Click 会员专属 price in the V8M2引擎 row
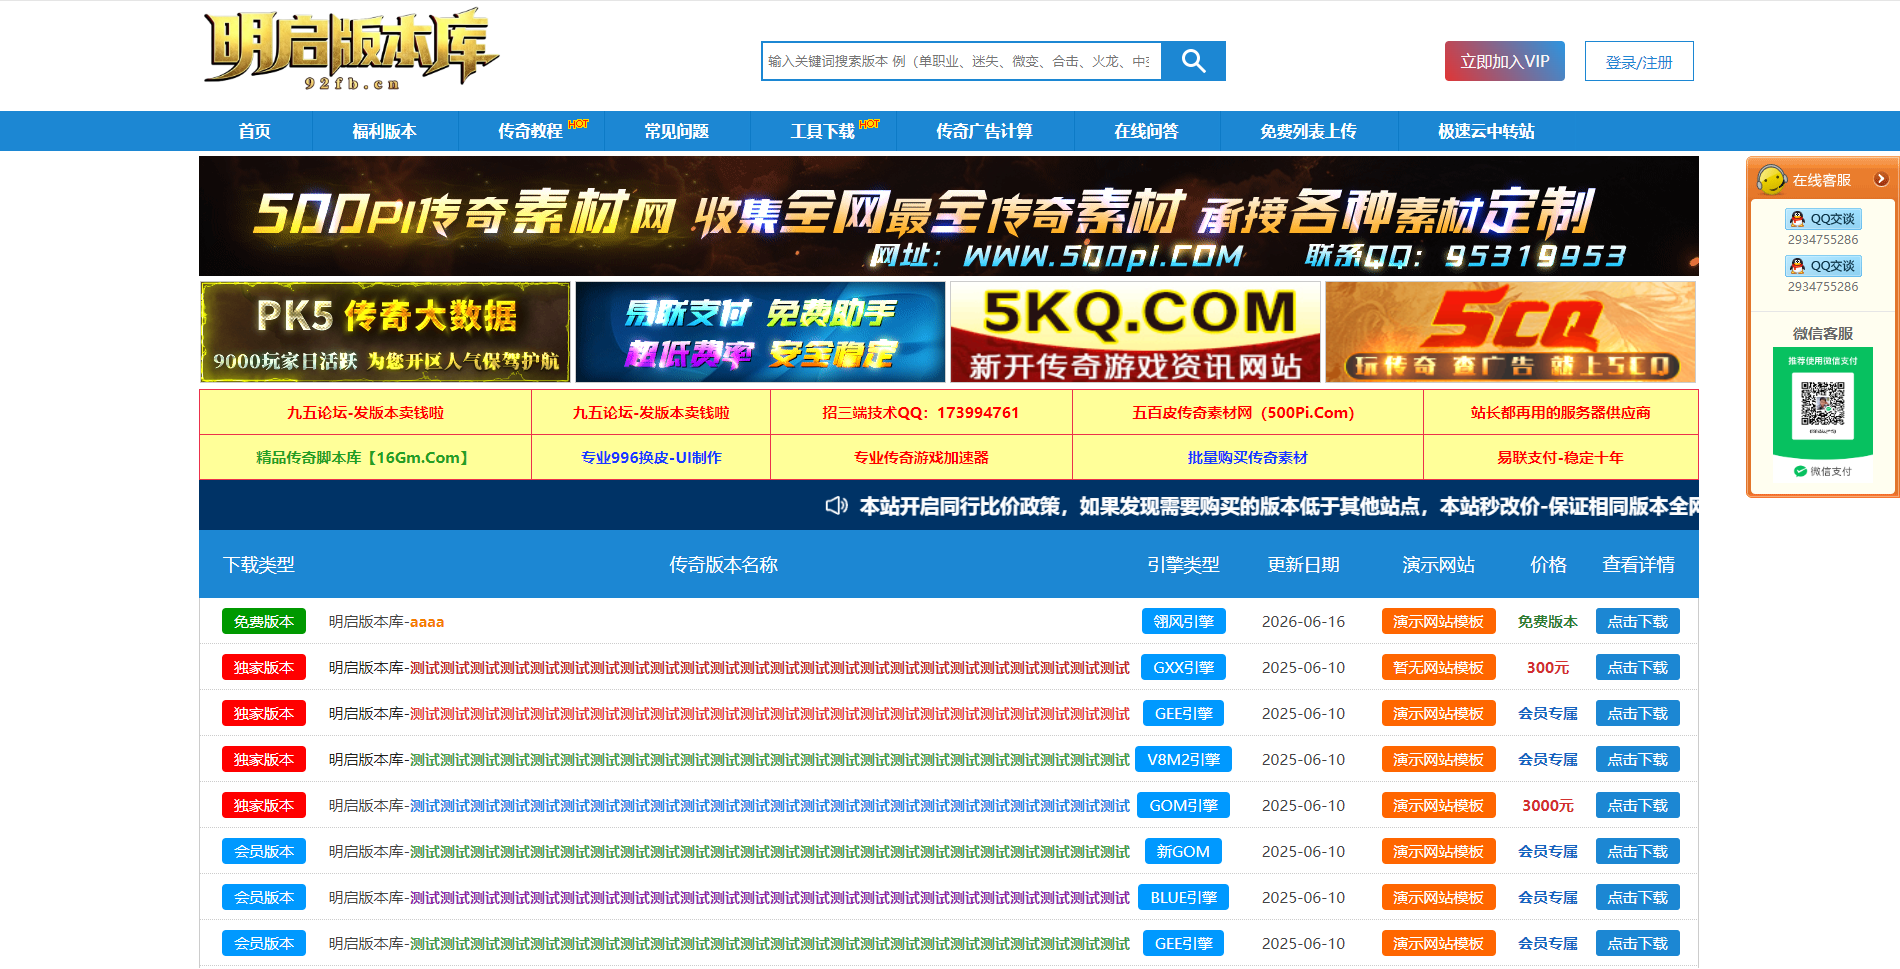The image size is (1900, 969). 1547,759
